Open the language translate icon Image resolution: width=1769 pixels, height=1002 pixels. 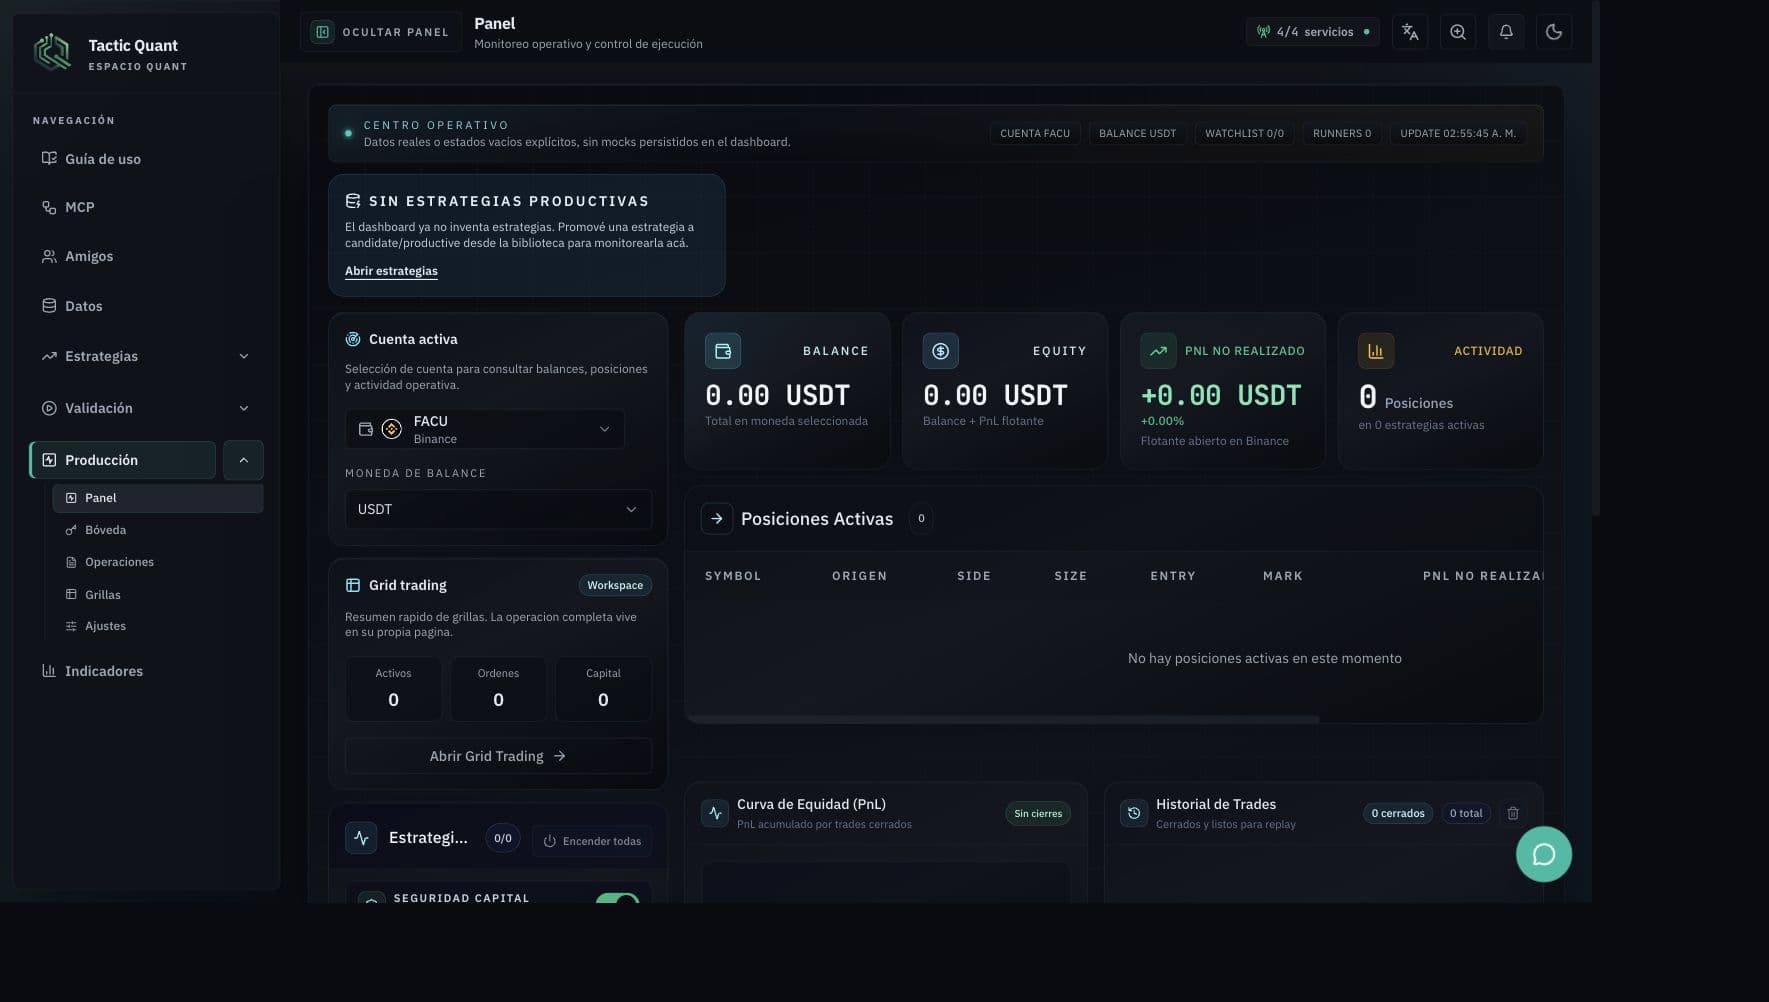tap(1410, 32)
